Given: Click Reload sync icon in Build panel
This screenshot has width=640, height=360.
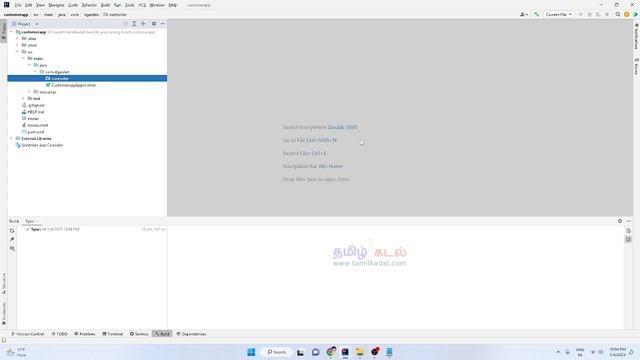Looking at the screenshot, I should 12,231.
